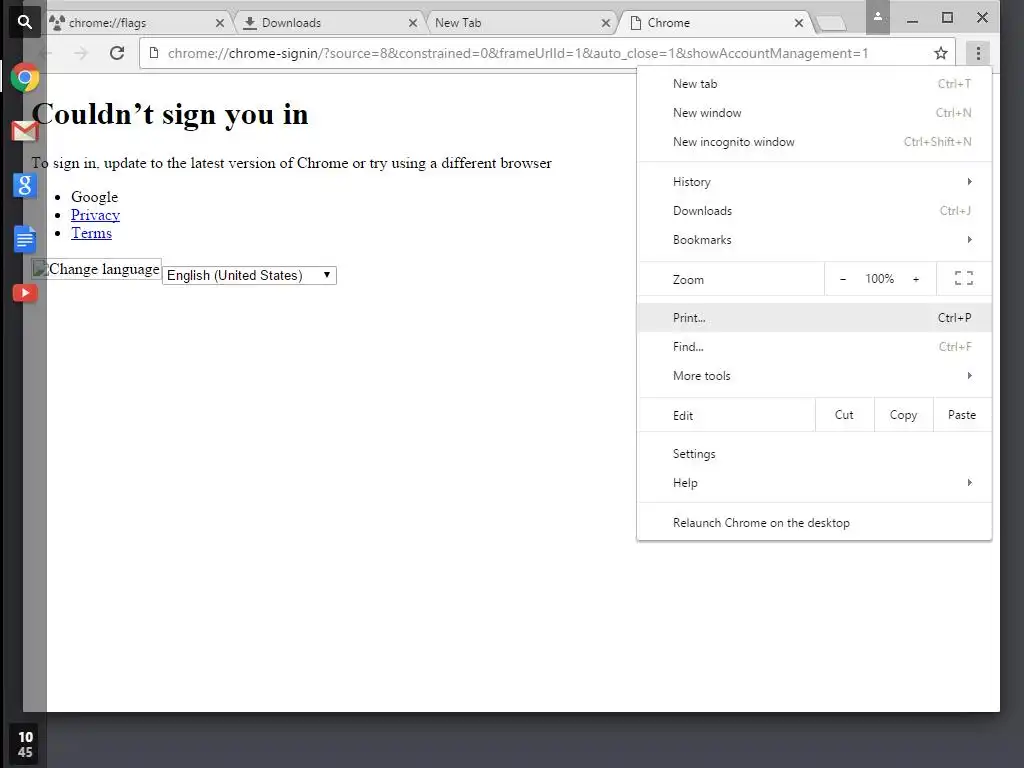Bookmark this page with the star

(x=940, y=53)
